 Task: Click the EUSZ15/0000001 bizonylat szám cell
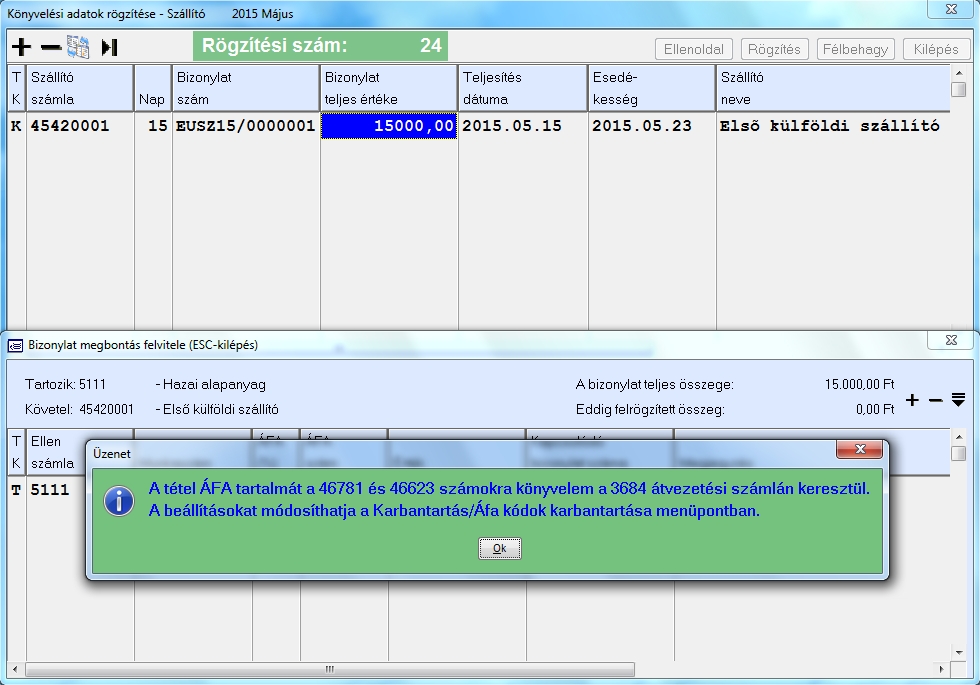pos(245,126)
